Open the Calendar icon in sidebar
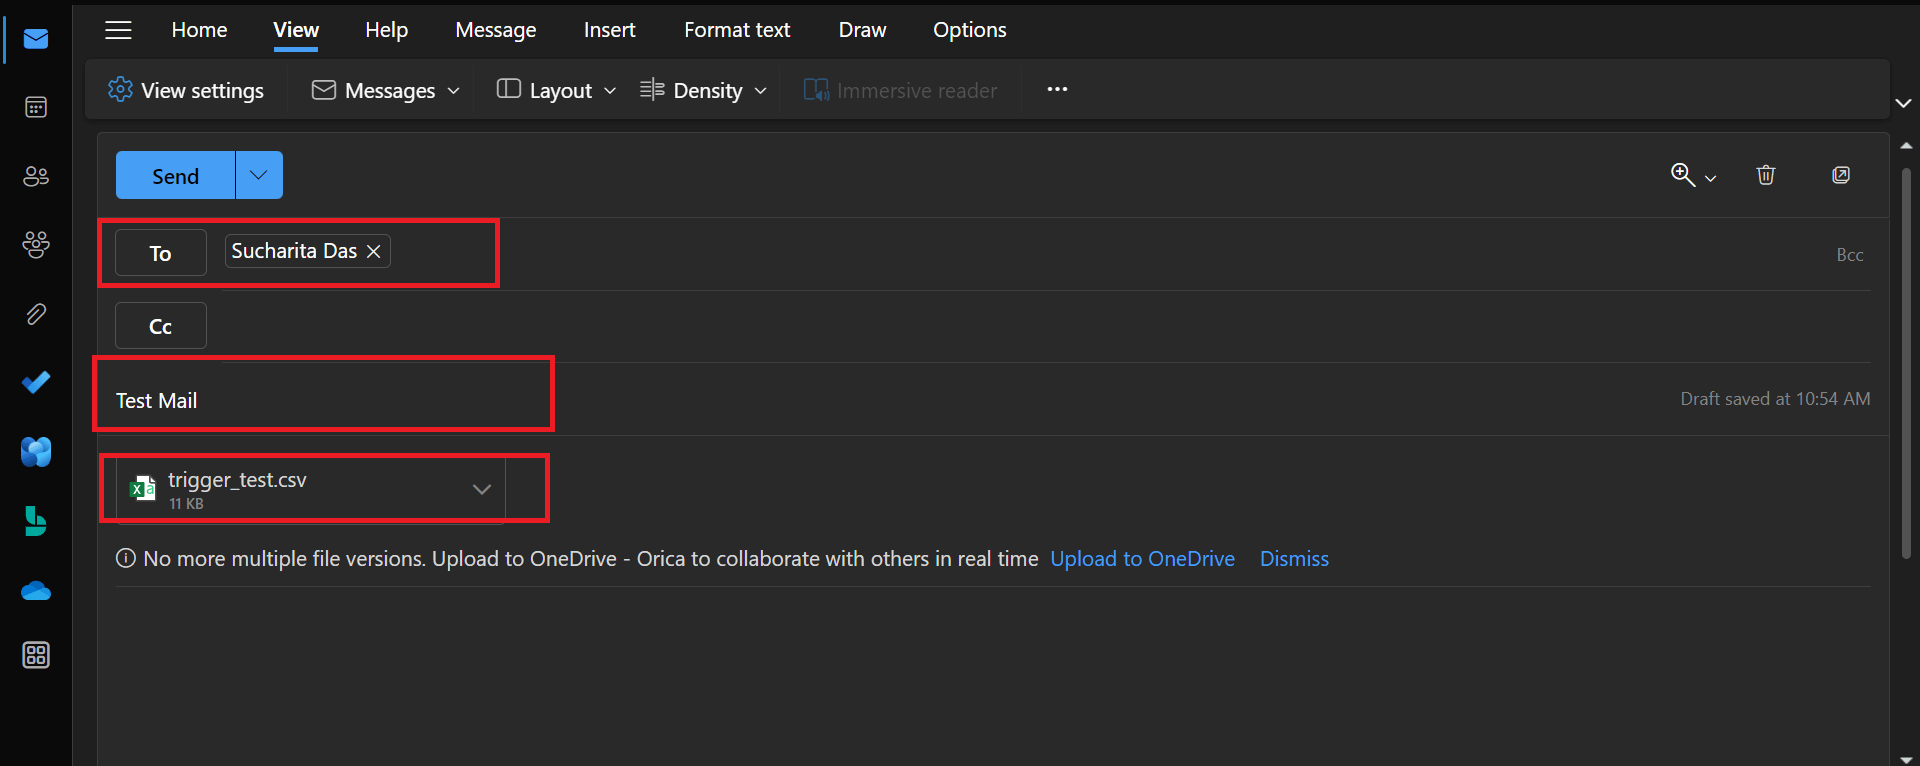Screen dimensions: 1920x766 36,107
